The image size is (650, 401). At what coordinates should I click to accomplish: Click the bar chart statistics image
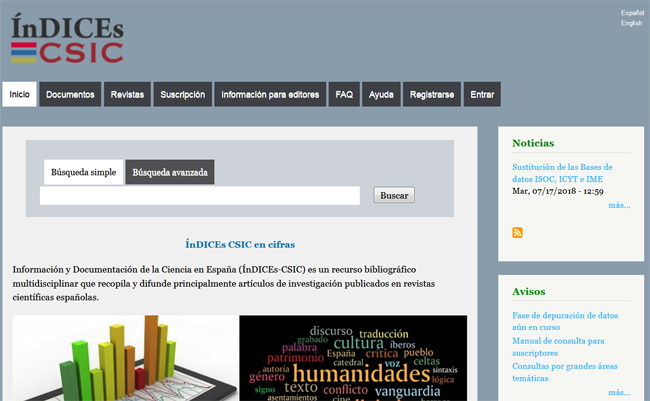click(126, 358)
